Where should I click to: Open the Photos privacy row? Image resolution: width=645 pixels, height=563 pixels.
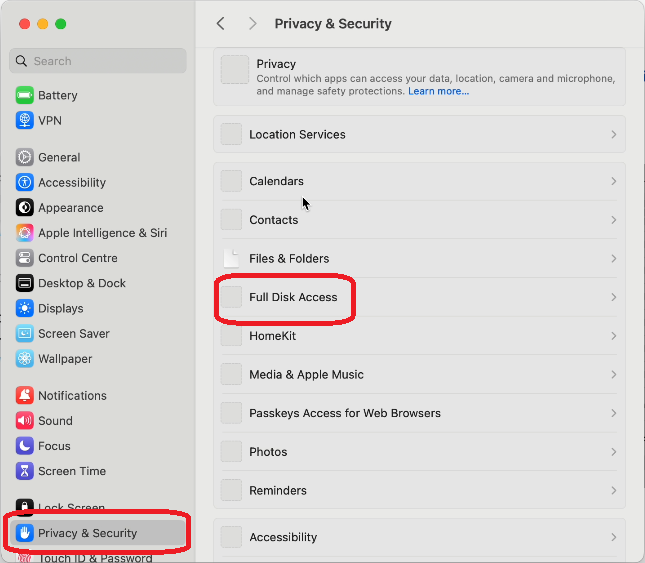coord(419,452)
